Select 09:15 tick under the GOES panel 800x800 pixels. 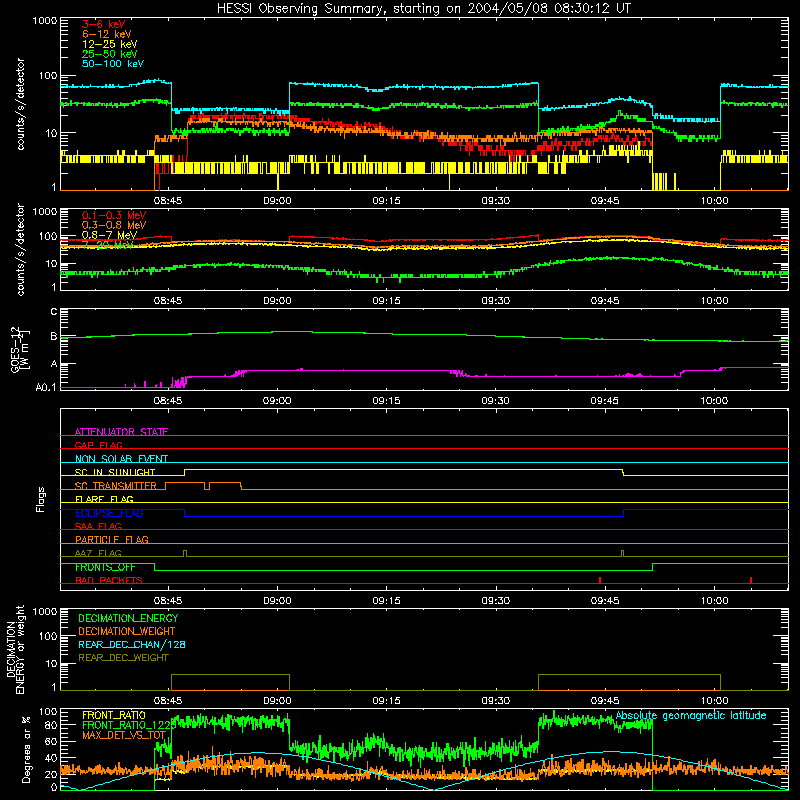[386, 401]
